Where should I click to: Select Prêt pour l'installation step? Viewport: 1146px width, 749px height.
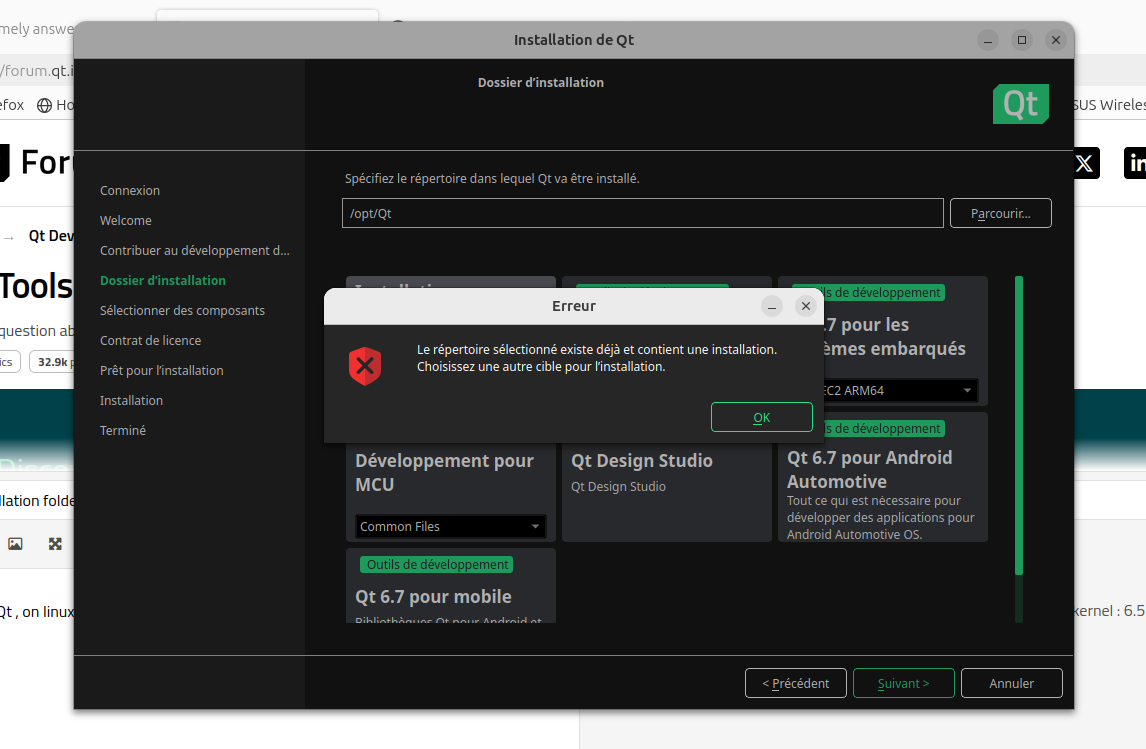(x=162, y=370)
